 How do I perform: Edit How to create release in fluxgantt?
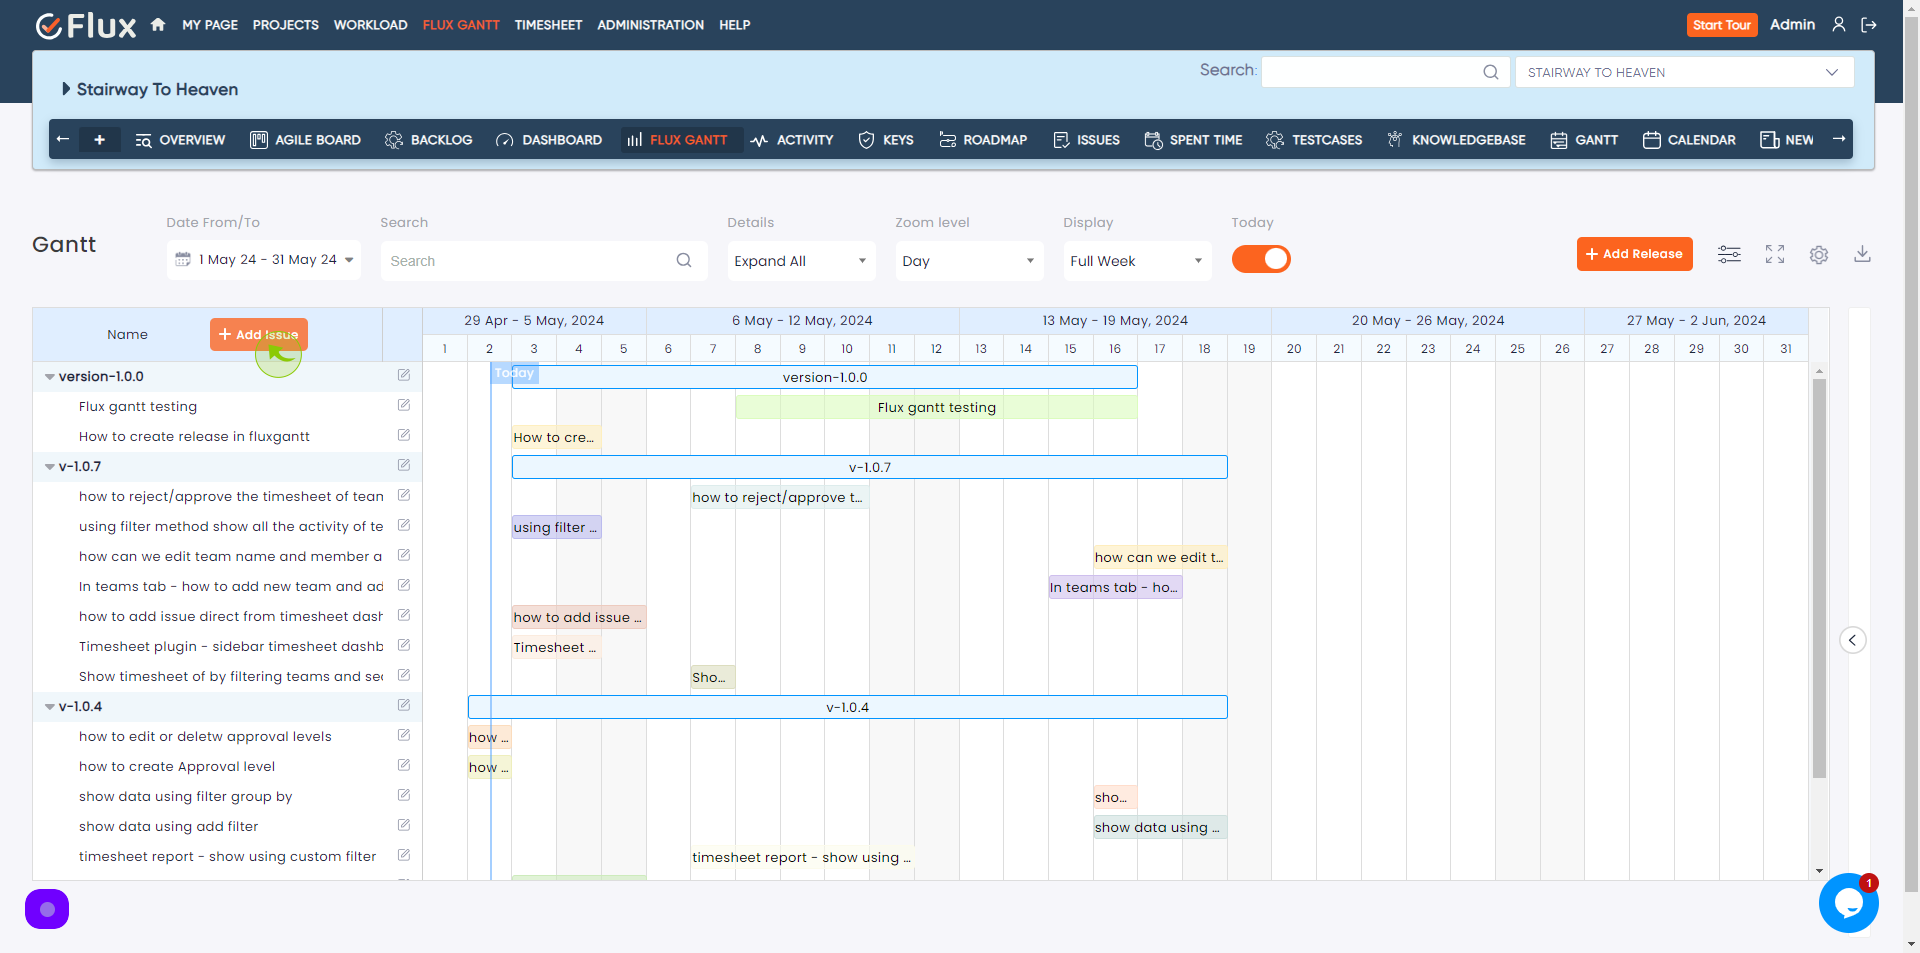(x=404, y=435)
